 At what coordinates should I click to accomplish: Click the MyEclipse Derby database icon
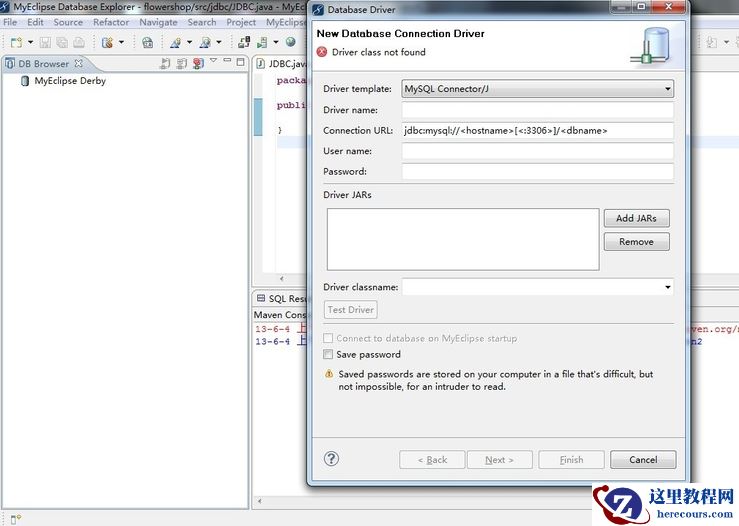[x=25, y=81]
